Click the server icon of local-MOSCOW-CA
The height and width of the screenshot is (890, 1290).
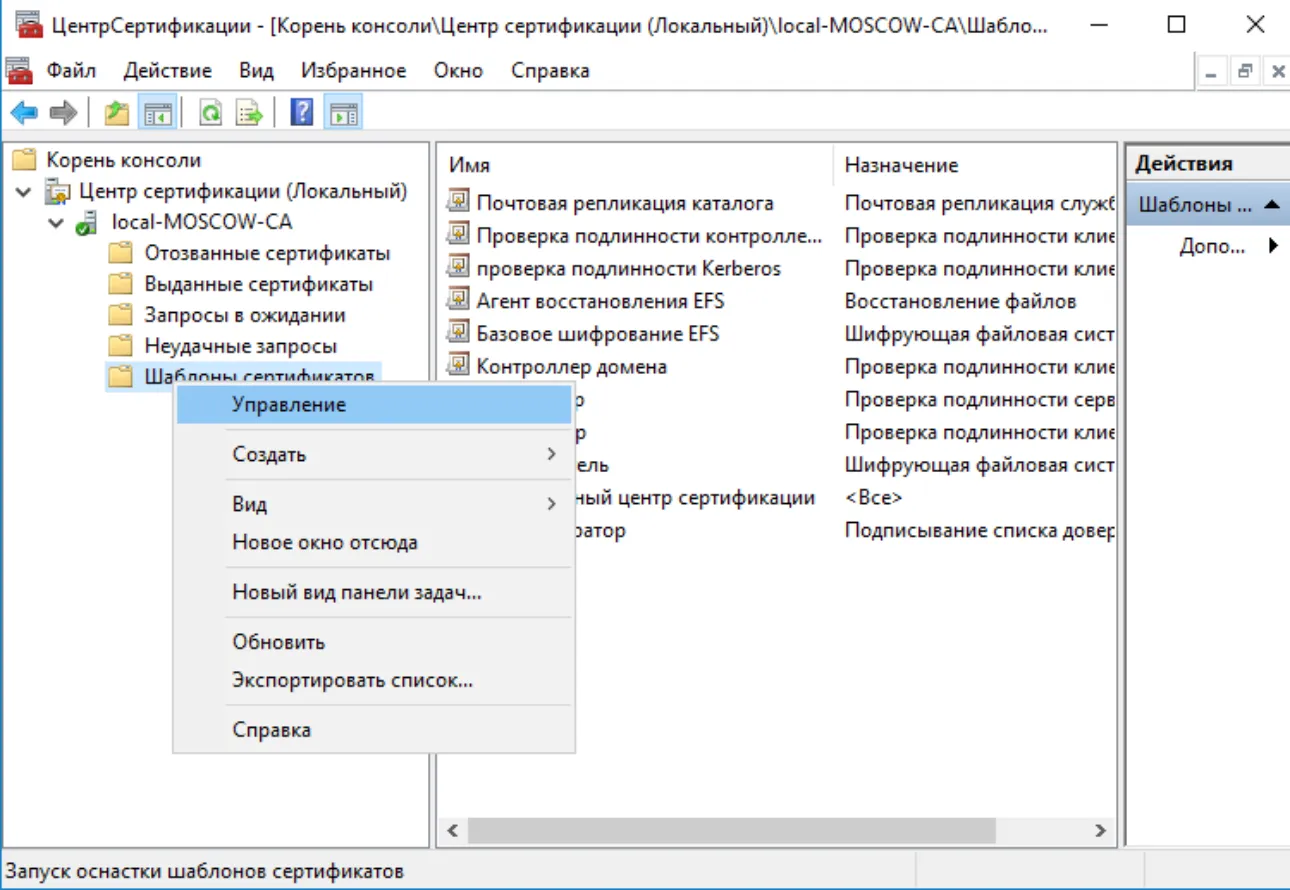click(88, 222)
